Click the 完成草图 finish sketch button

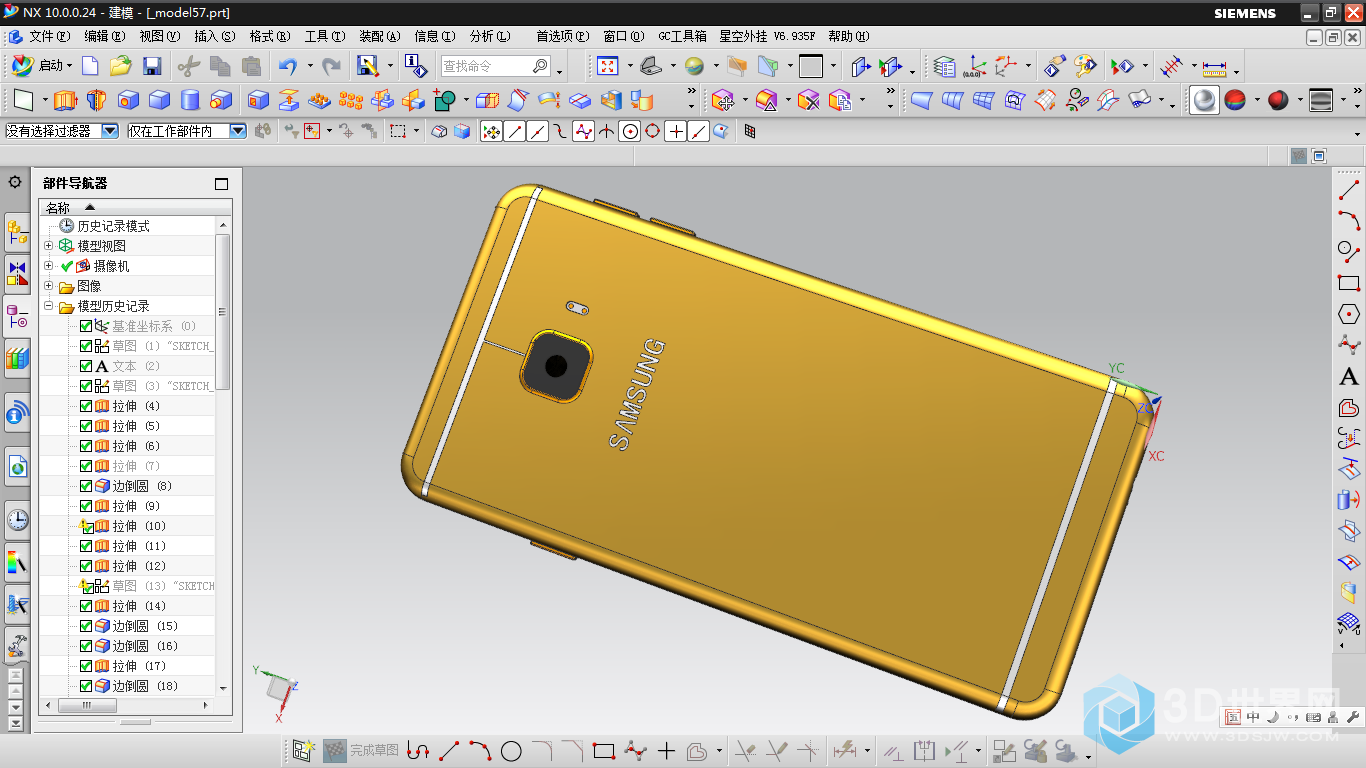[x=362, y=750]
